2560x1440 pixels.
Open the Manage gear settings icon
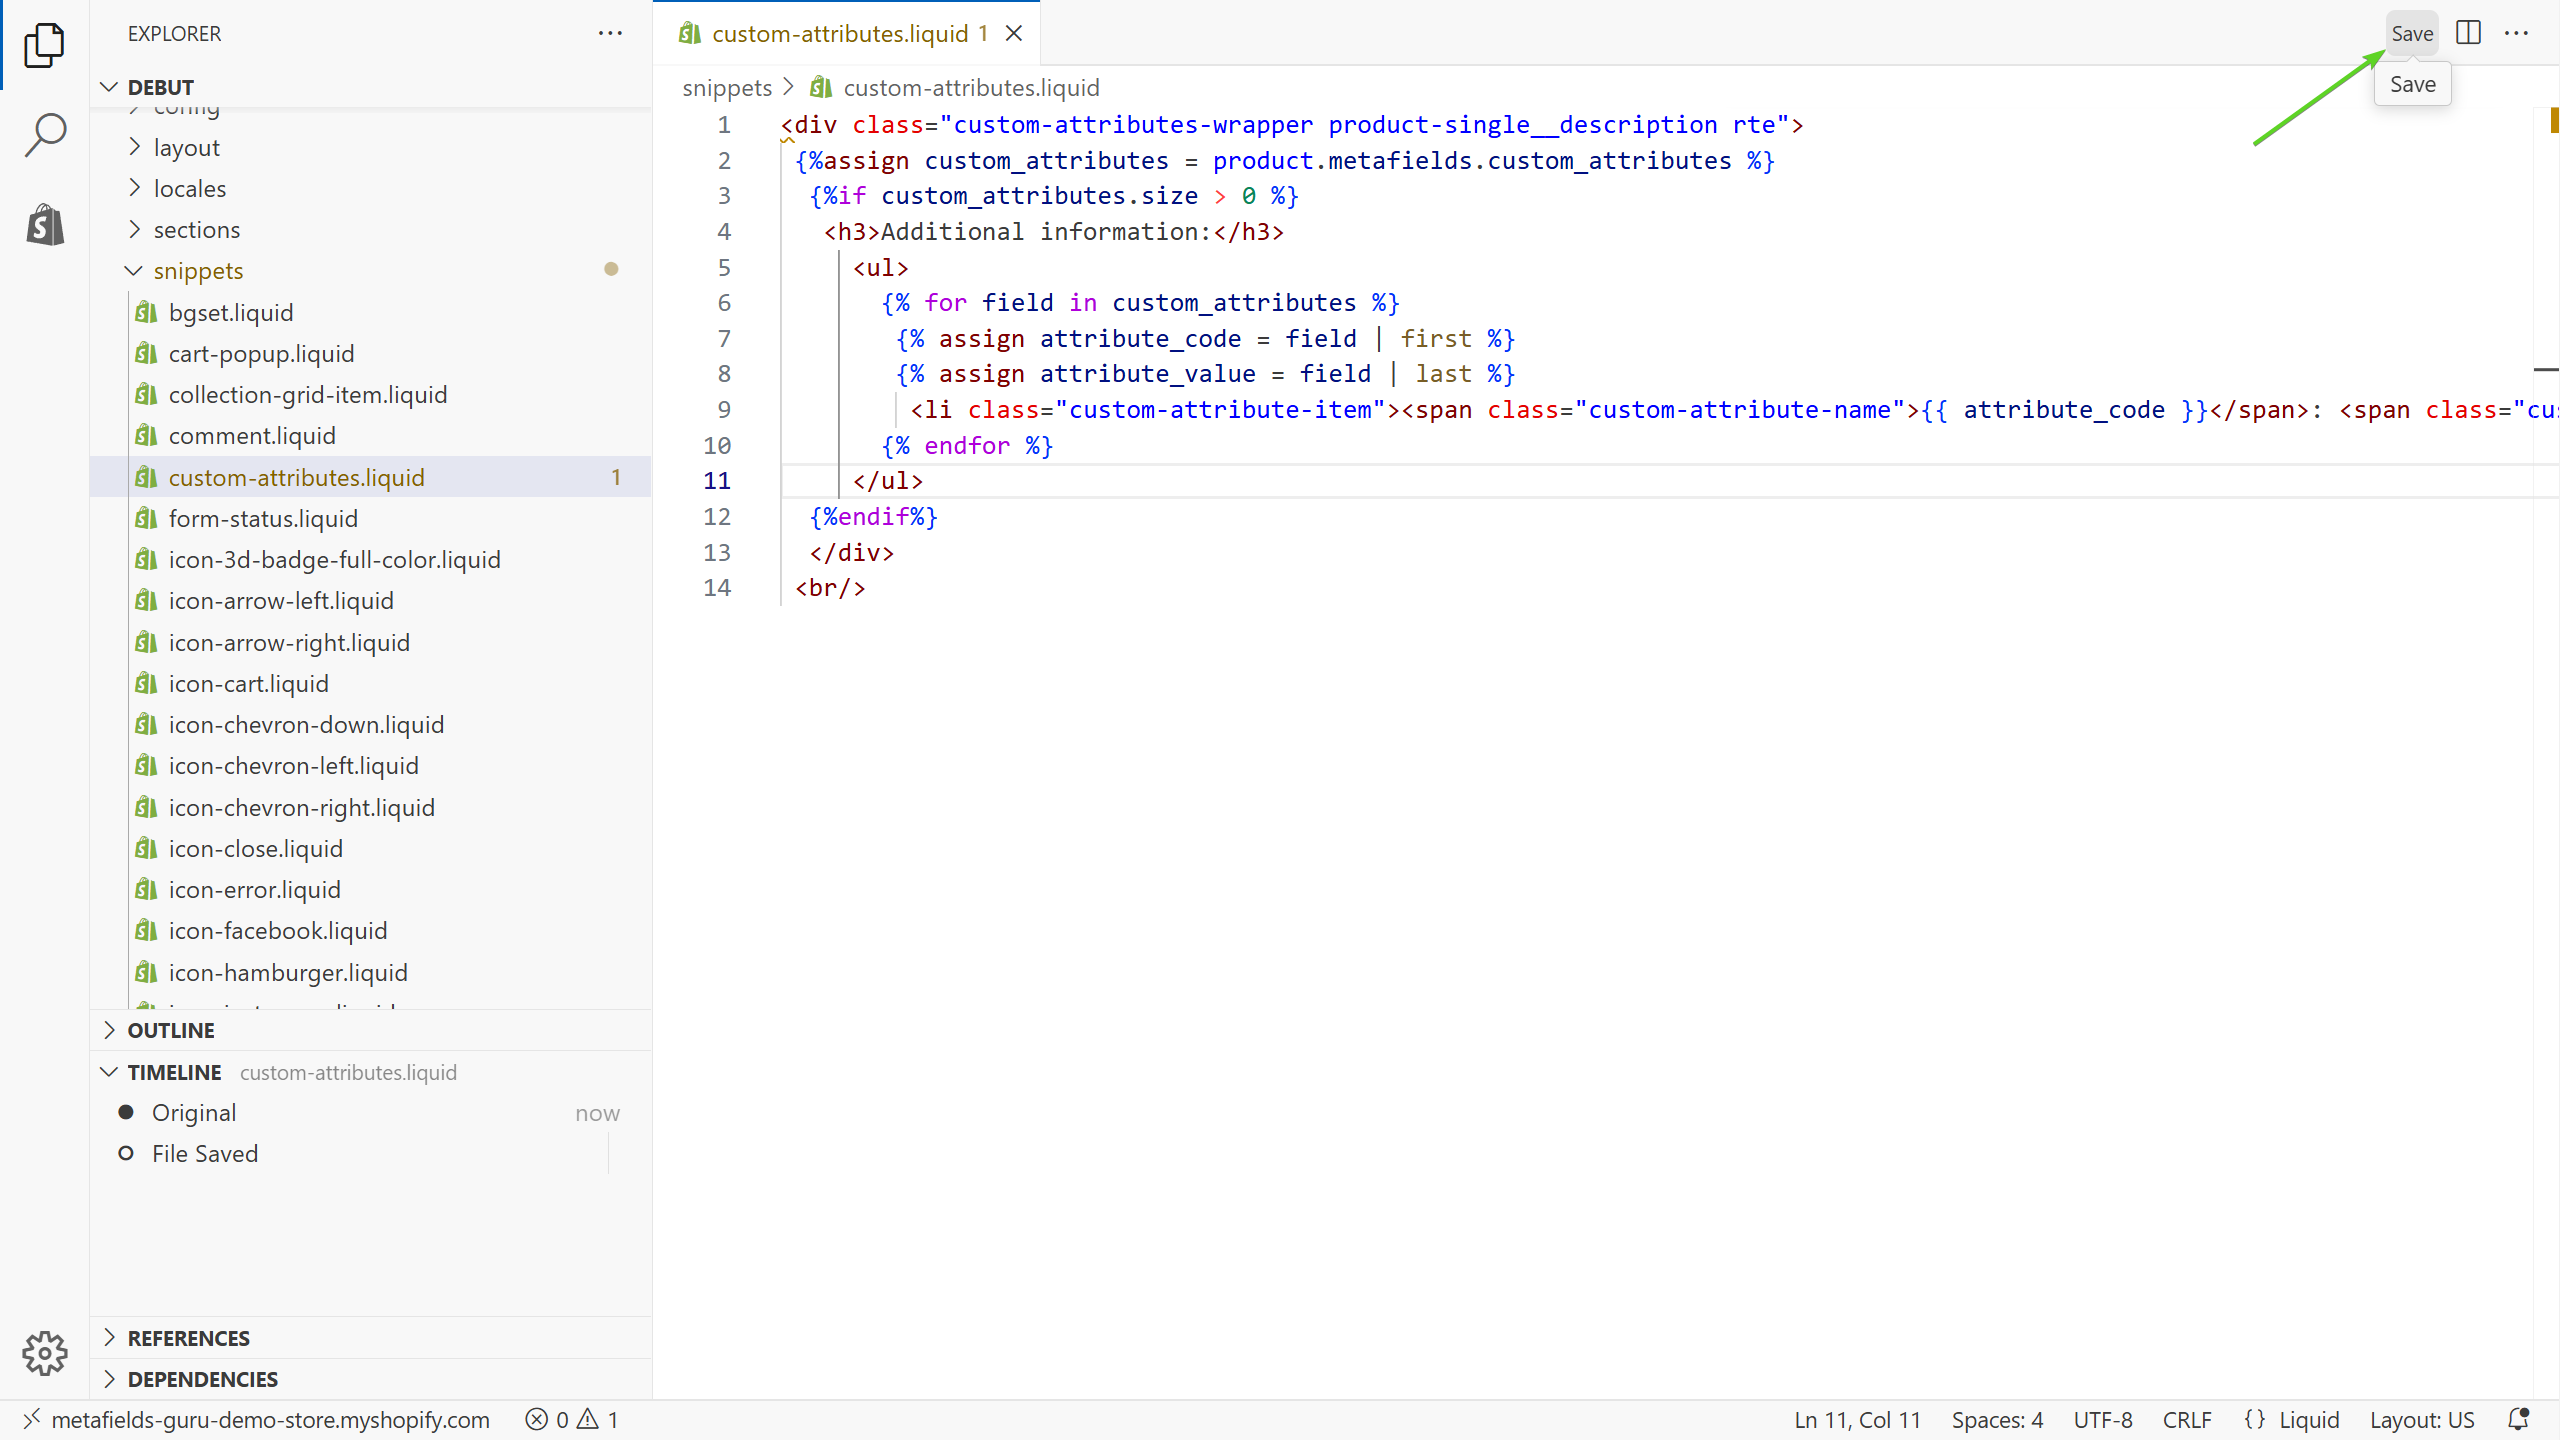coord(44,1353)
